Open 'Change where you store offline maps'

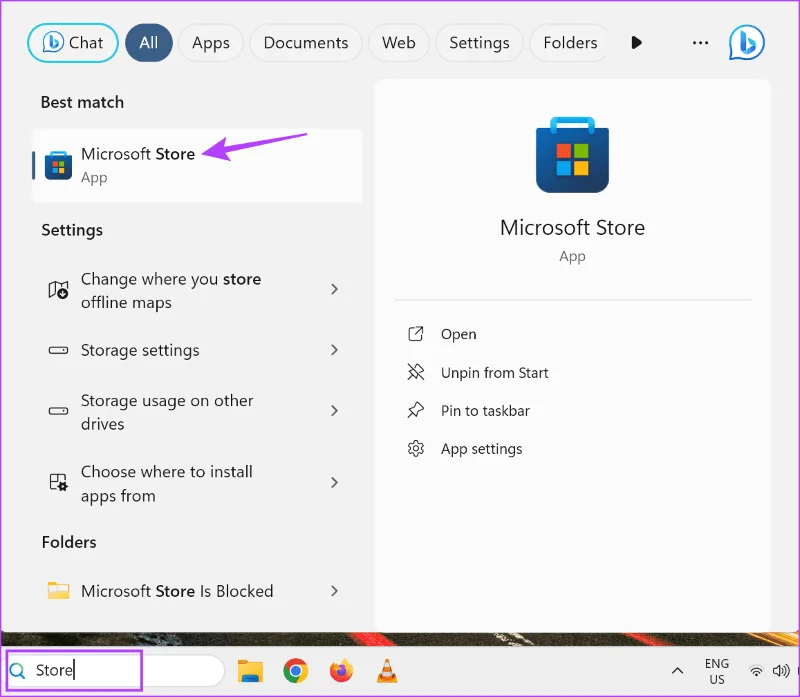click(x=197, y=290)
